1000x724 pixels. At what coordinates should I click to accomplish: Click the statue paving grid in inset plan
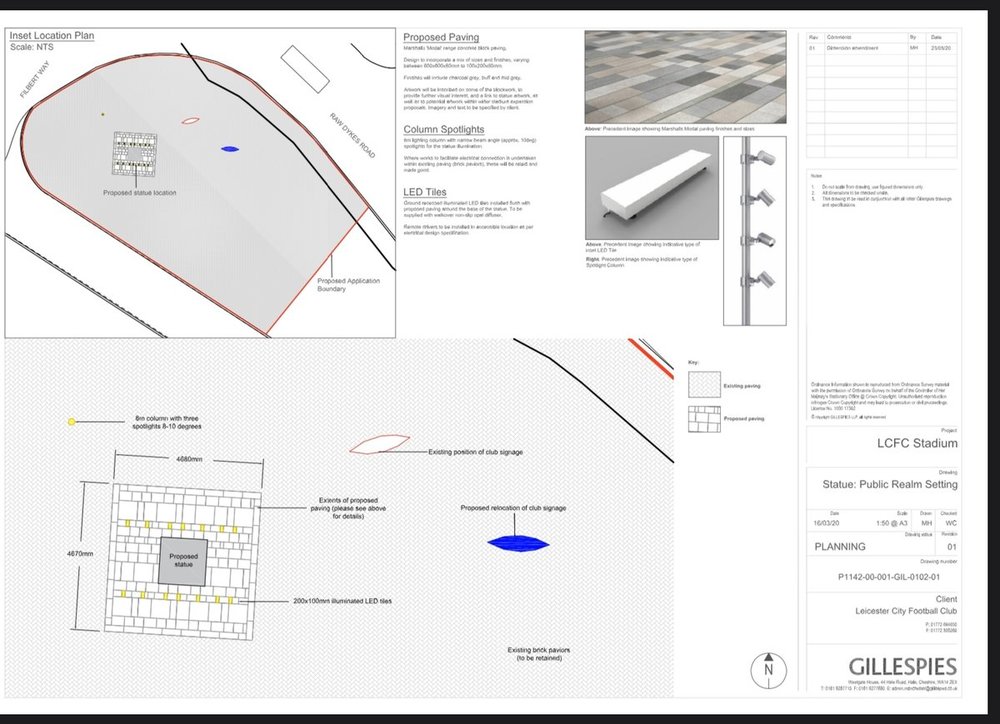[135, 154]
